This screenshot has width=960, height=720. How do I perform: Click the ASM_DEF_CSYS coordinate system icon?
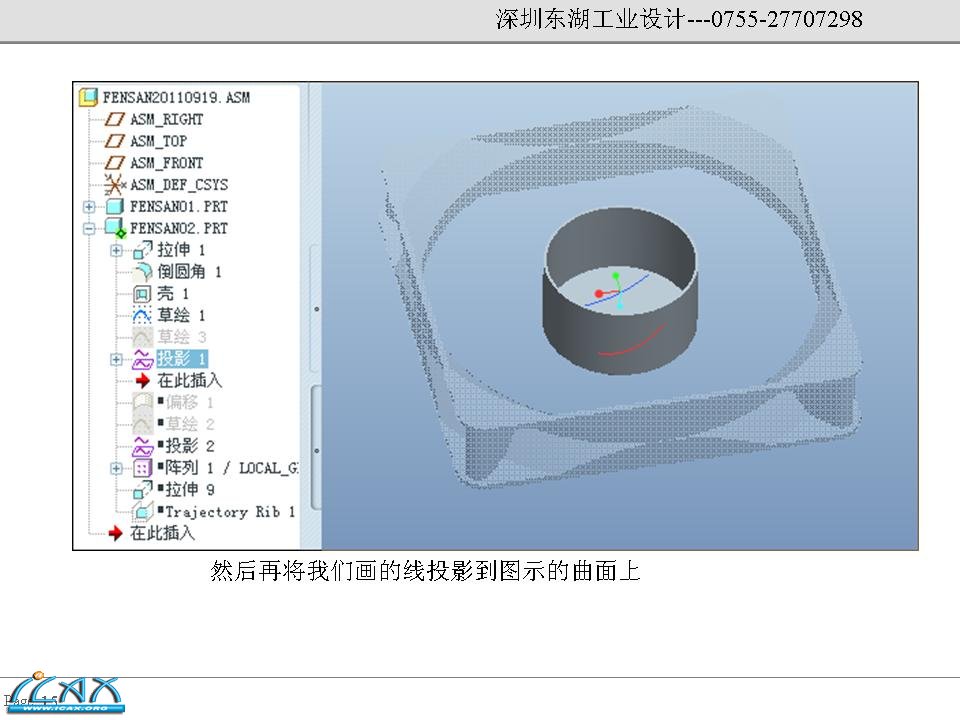(x=114, y=184)
